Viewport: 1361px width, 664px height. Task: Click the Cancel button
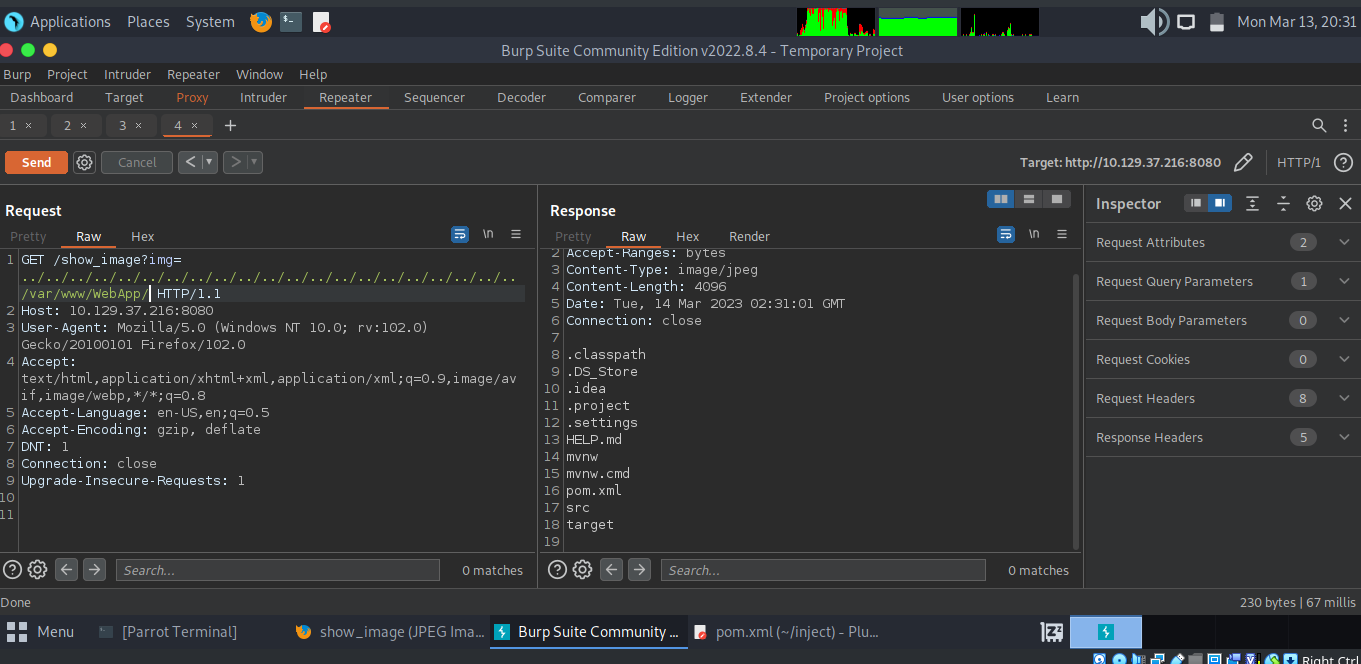point(137,162)
